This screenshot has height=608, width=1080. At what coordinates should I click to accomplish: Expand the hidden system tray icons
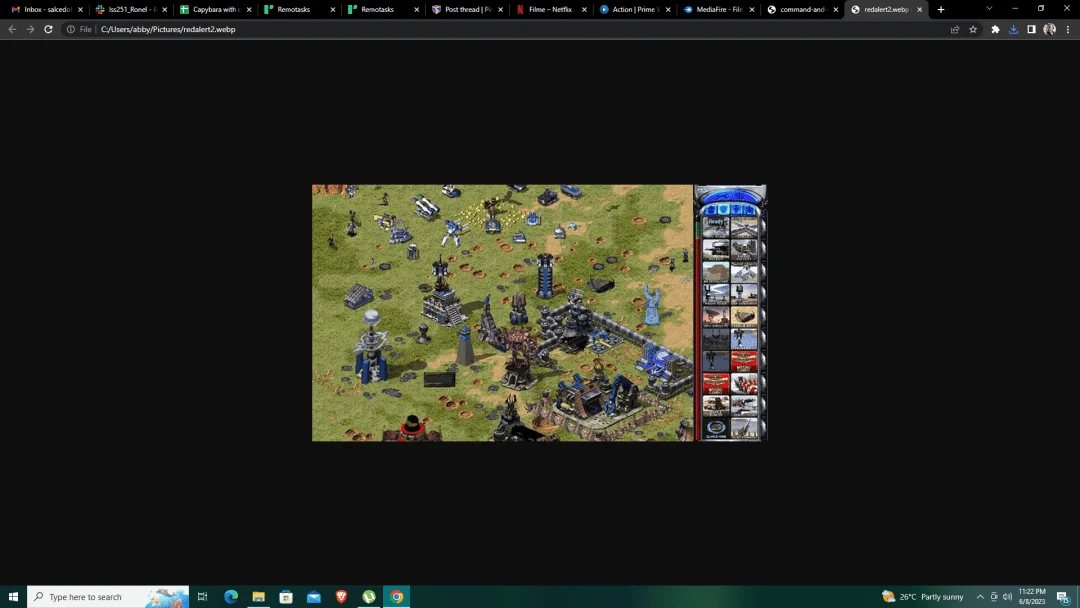point(980,597)
